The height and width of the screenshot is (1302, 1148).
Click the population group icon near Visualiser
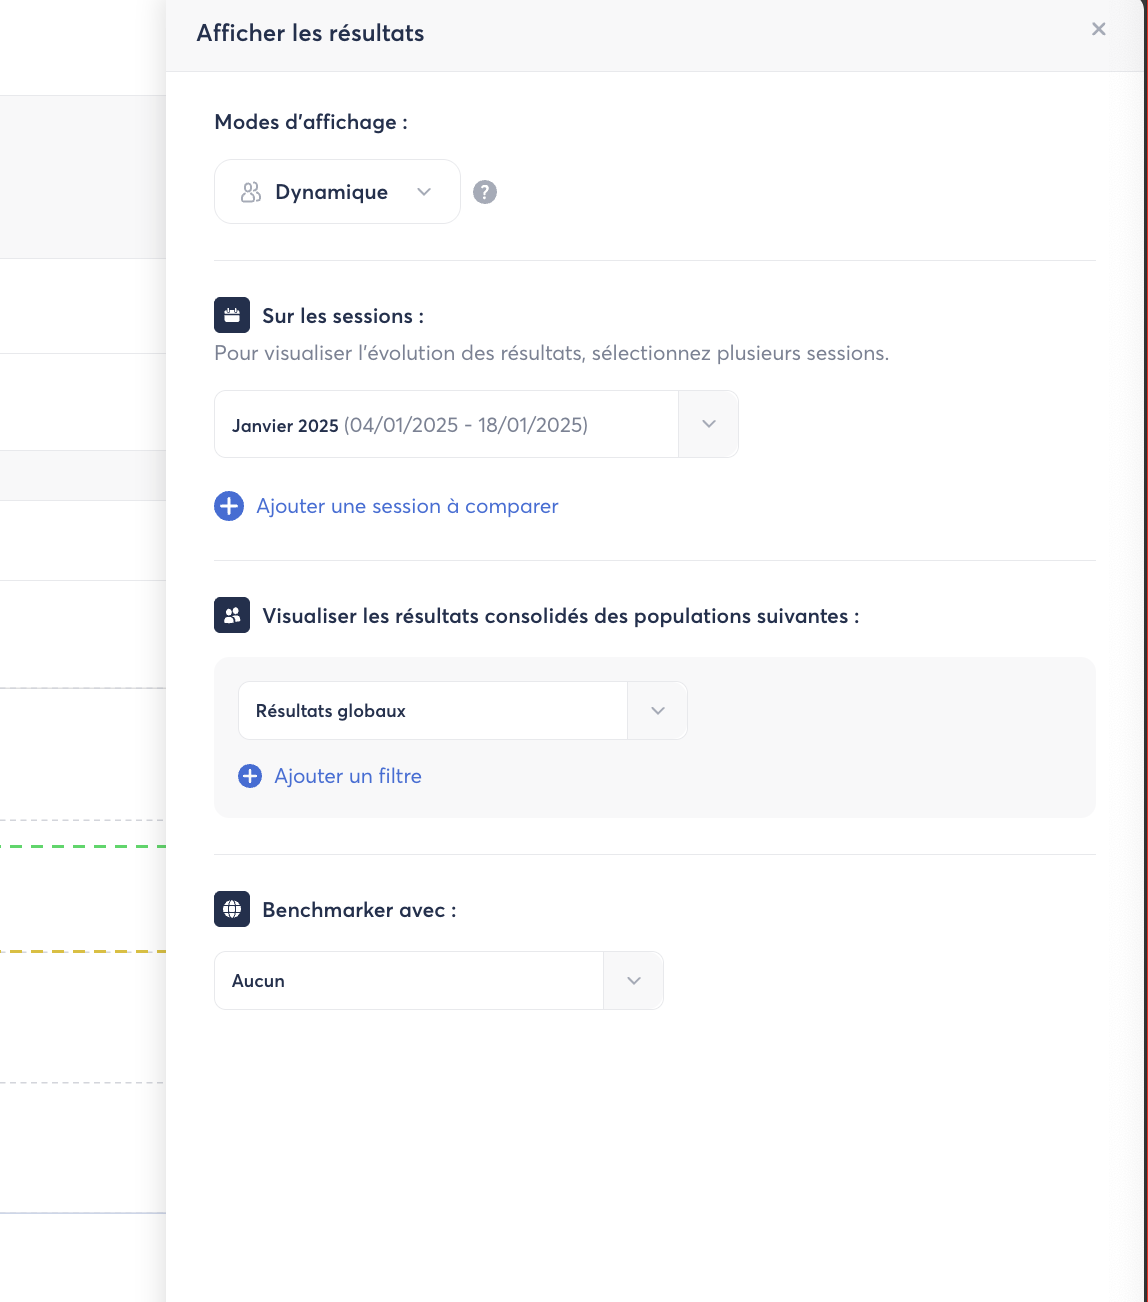coord(232,615)
